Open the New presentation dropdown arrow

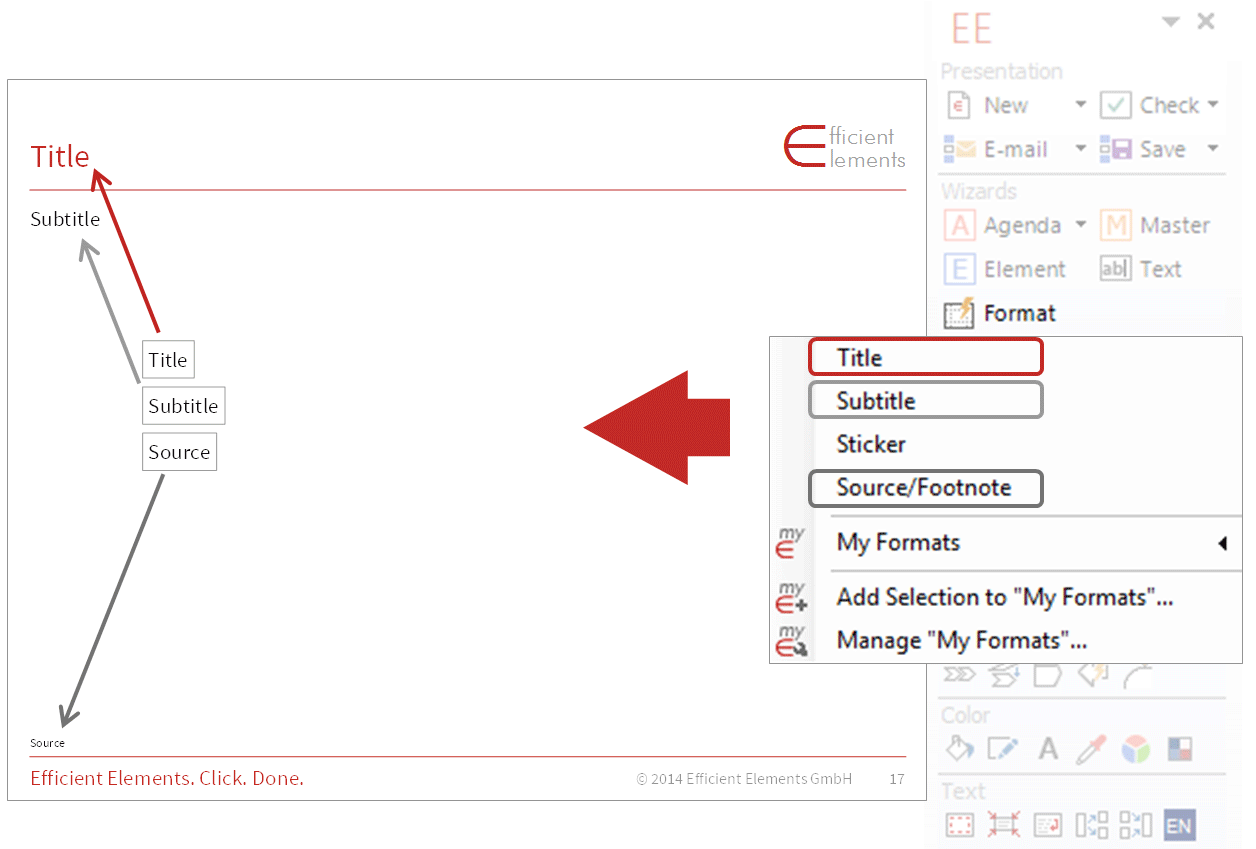click(1082, 105)
